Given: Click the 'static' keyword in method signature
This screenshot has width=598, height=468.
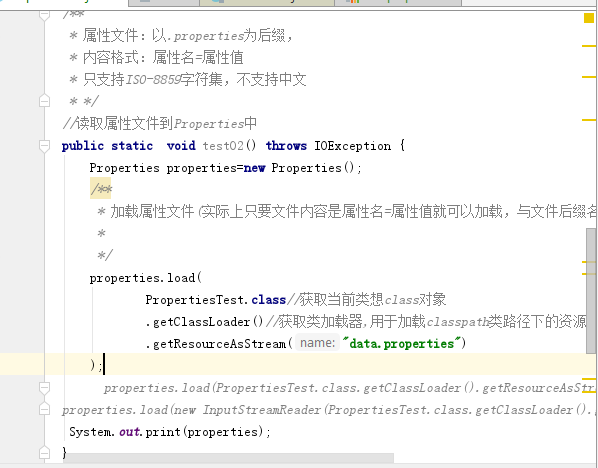Looking at the screenshot, I should coord(132,146).
